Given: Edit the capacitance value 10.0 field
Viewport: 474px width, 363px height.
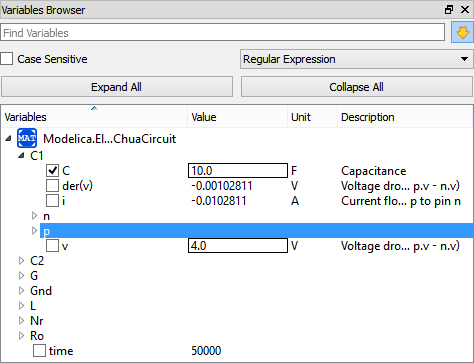Looking at the screenshot, I should (238, 171).
